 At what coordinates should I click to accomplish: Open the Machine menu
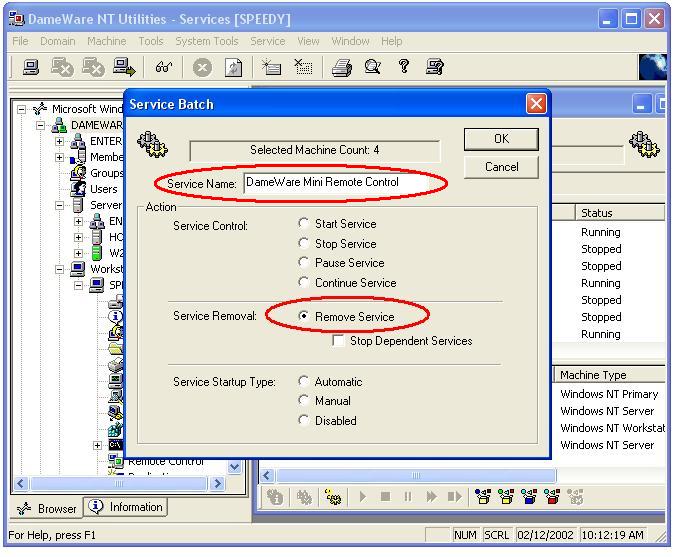107,41
